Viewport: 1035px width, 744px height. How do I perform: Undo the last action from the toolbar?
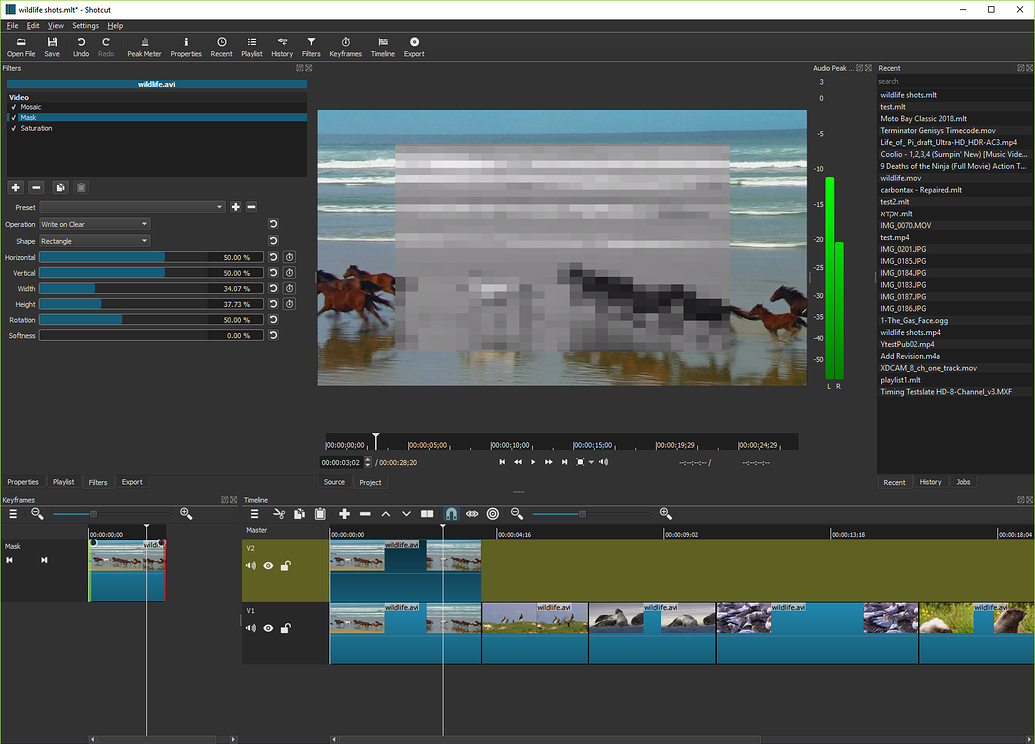(x=81, y=47)
